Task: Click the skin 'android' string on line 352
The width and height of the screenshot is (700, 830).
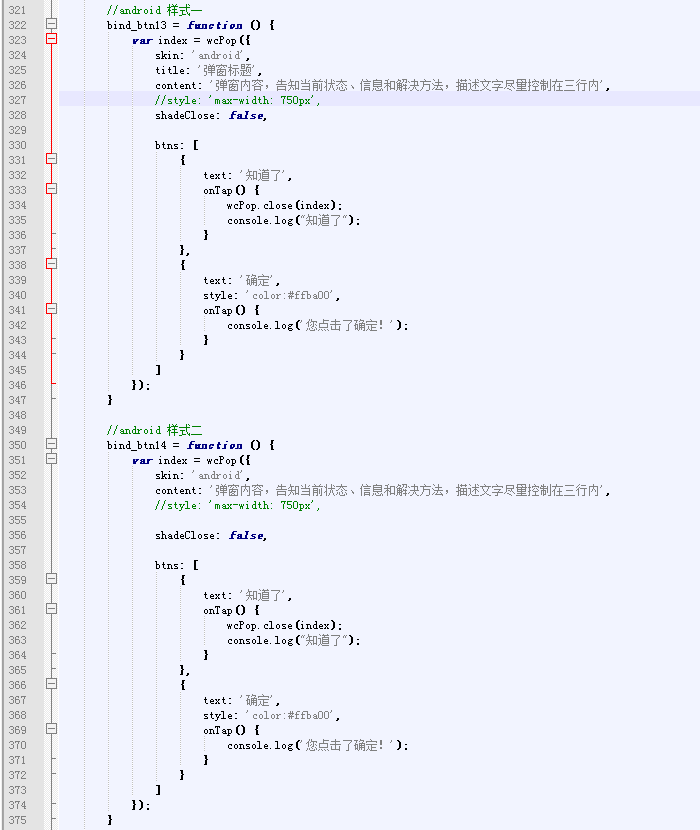Action: click(218, 475)
